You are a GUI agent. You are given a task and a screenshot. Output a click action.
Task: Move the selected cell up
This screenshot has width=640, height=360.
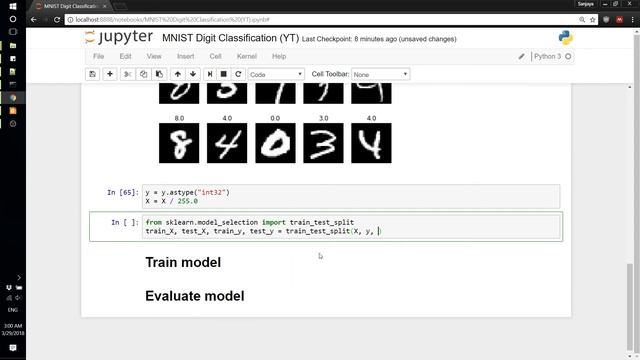[178, 74]
